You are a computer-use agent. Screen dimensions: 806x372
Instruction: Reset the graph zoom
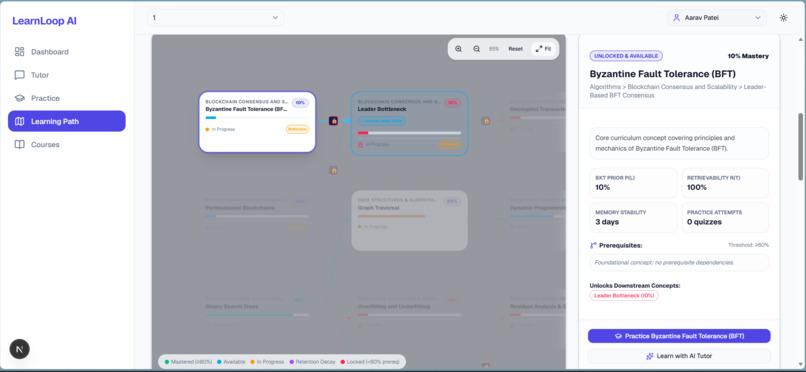516,49
